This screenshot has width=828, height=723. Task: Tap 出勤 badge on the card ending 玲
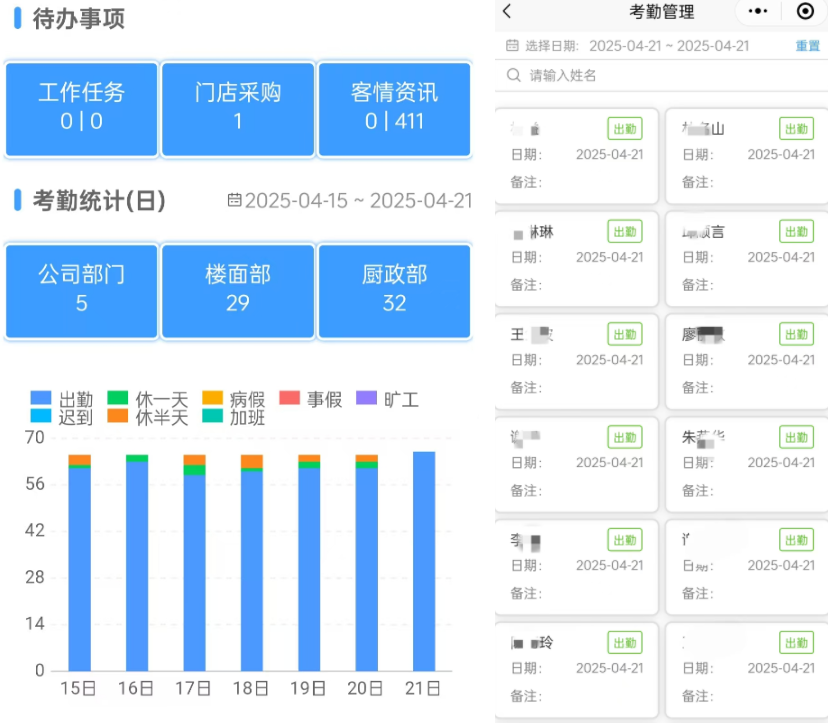(625, 643)
